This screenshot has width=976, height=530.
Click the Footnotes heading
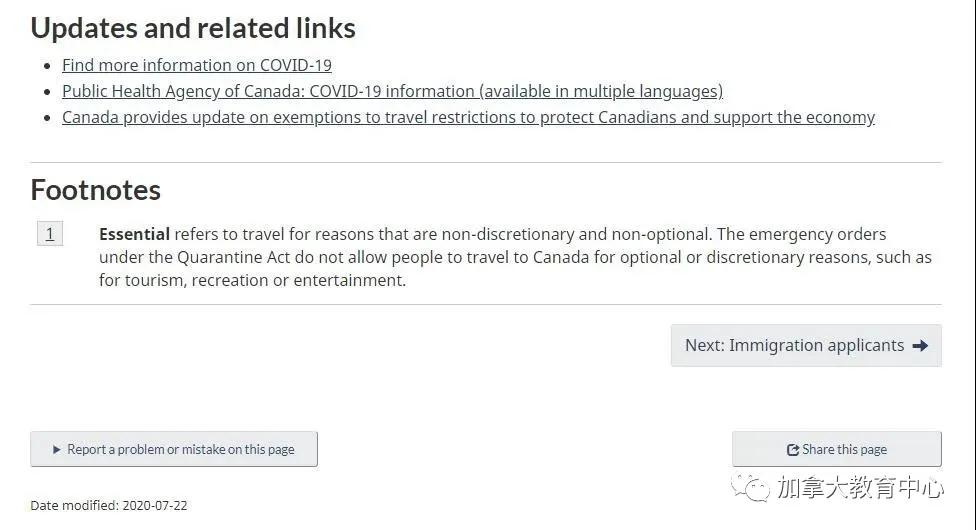pos(96,191)
